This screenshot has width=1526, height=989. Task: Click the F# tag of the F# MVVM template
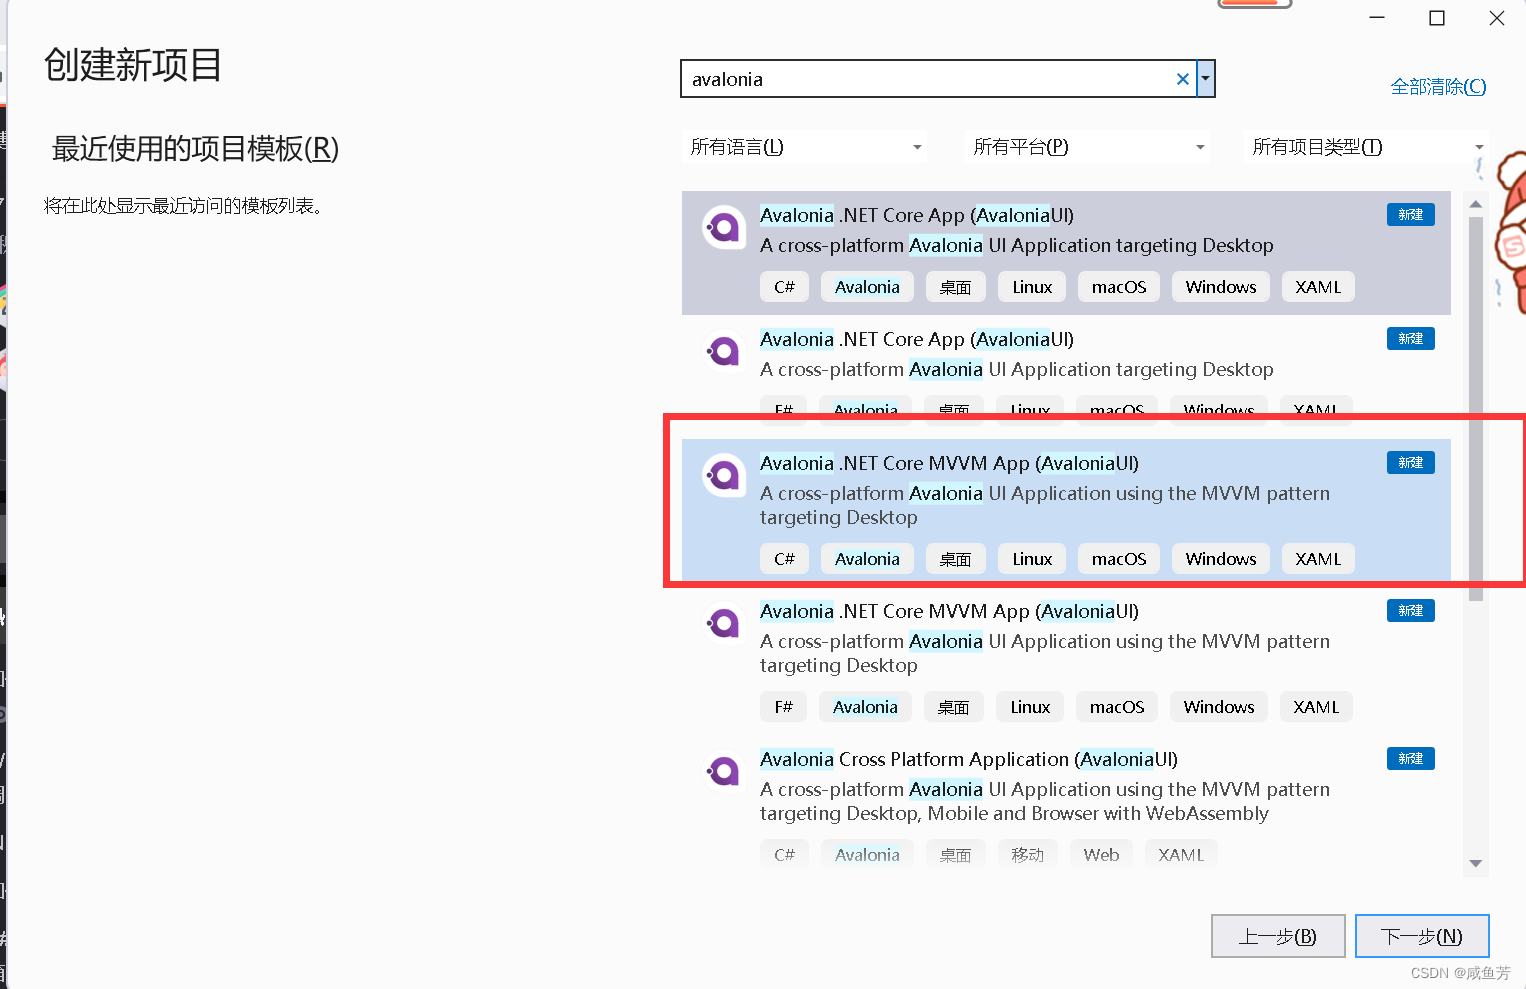click(x=783, y=707)
